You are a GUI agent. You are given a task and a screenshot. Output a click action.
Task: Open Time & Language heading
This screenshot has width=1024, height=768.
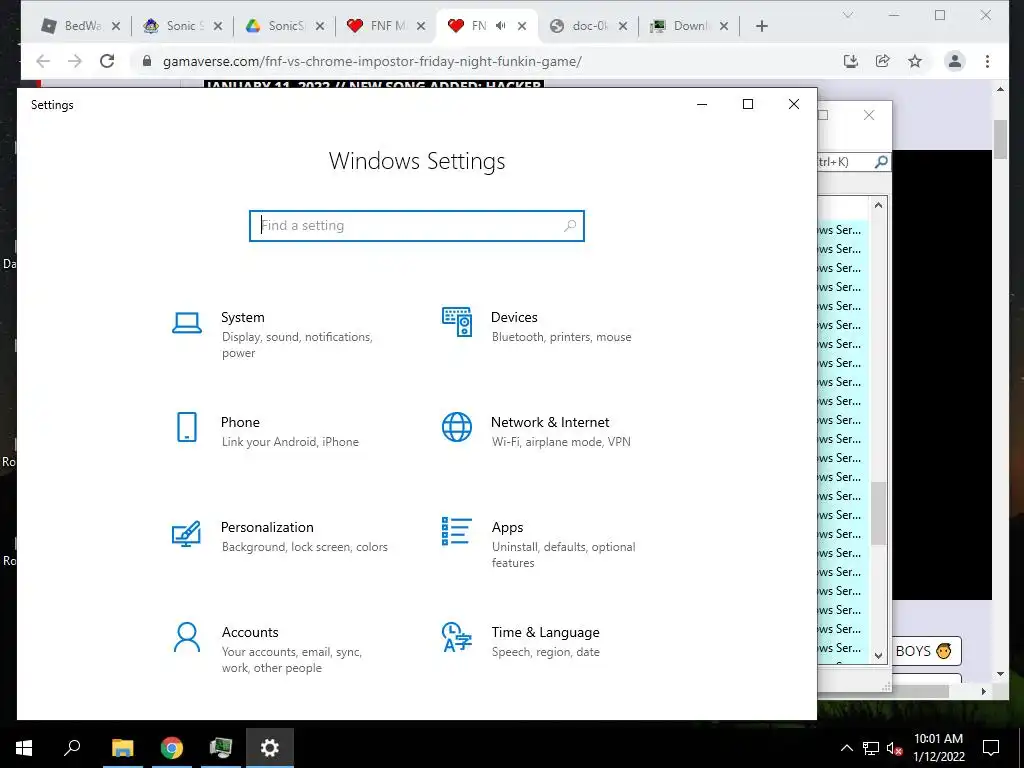coord(545,632)
